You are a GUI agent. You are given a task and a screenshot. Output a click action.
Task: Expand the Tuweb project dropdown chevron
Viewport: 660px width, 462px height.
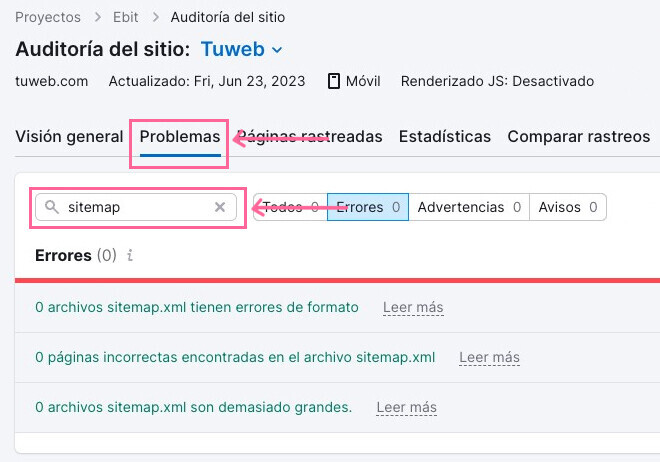pyautogui.click(x=277, y=50)
